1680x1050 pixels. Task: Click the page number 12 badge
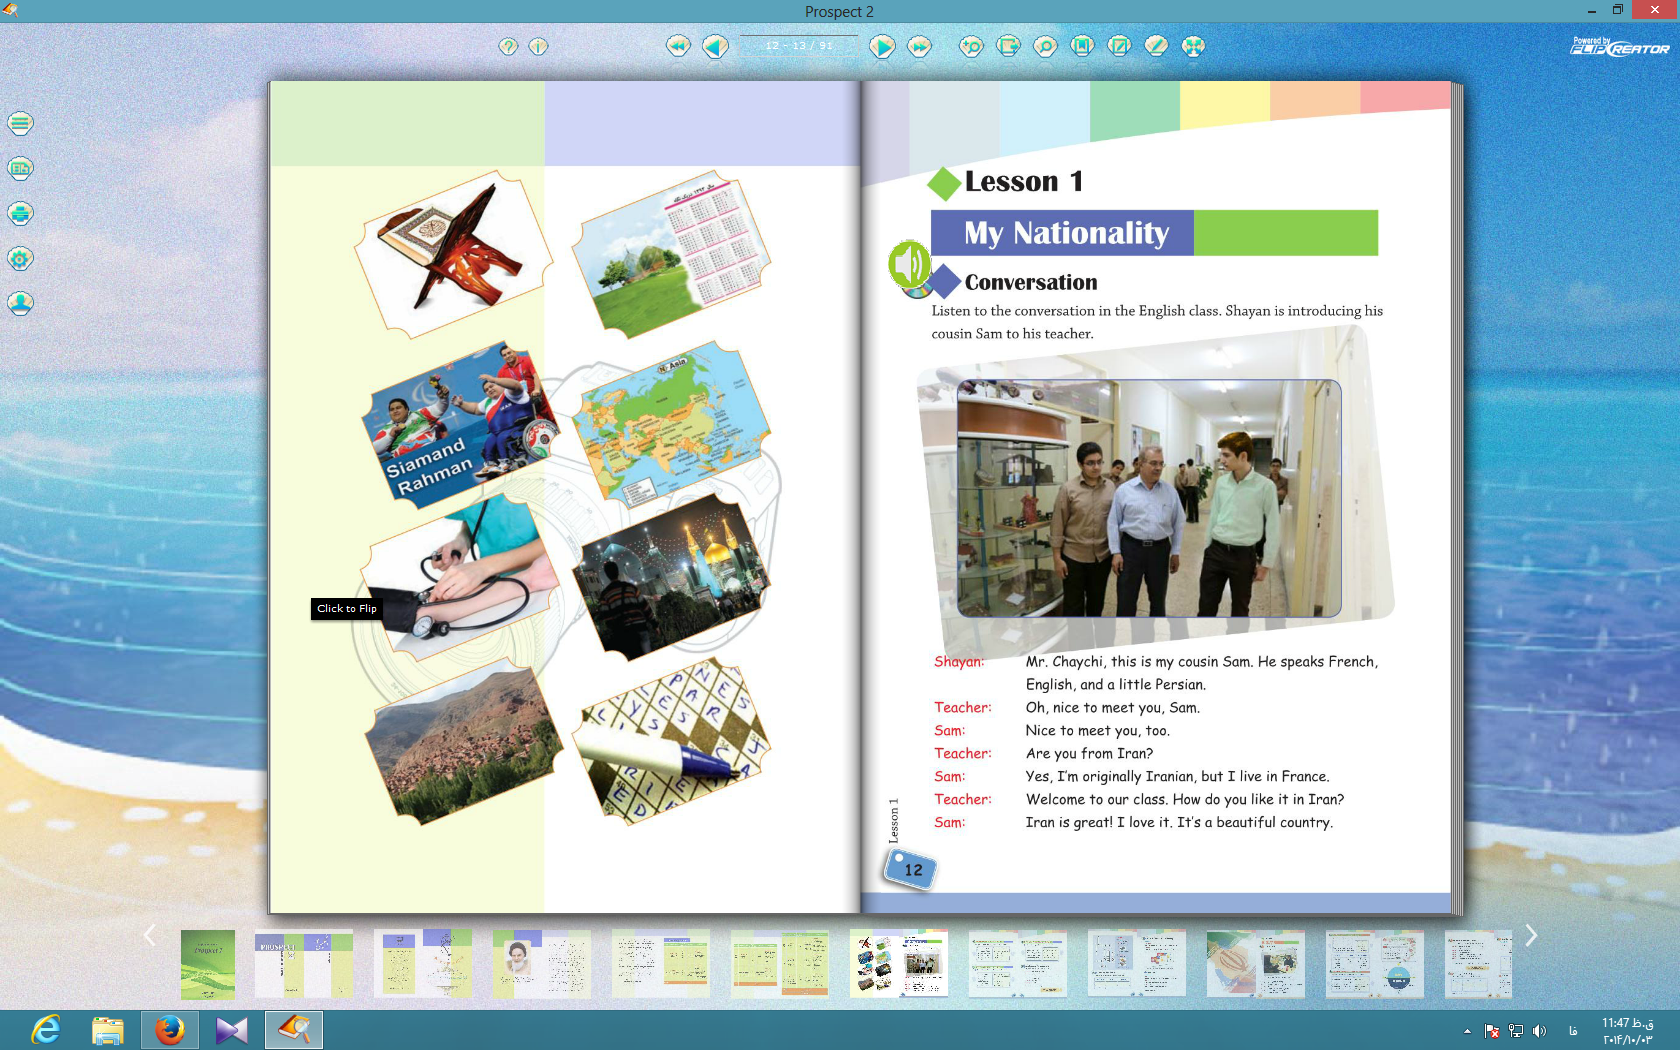pos(911,869)
